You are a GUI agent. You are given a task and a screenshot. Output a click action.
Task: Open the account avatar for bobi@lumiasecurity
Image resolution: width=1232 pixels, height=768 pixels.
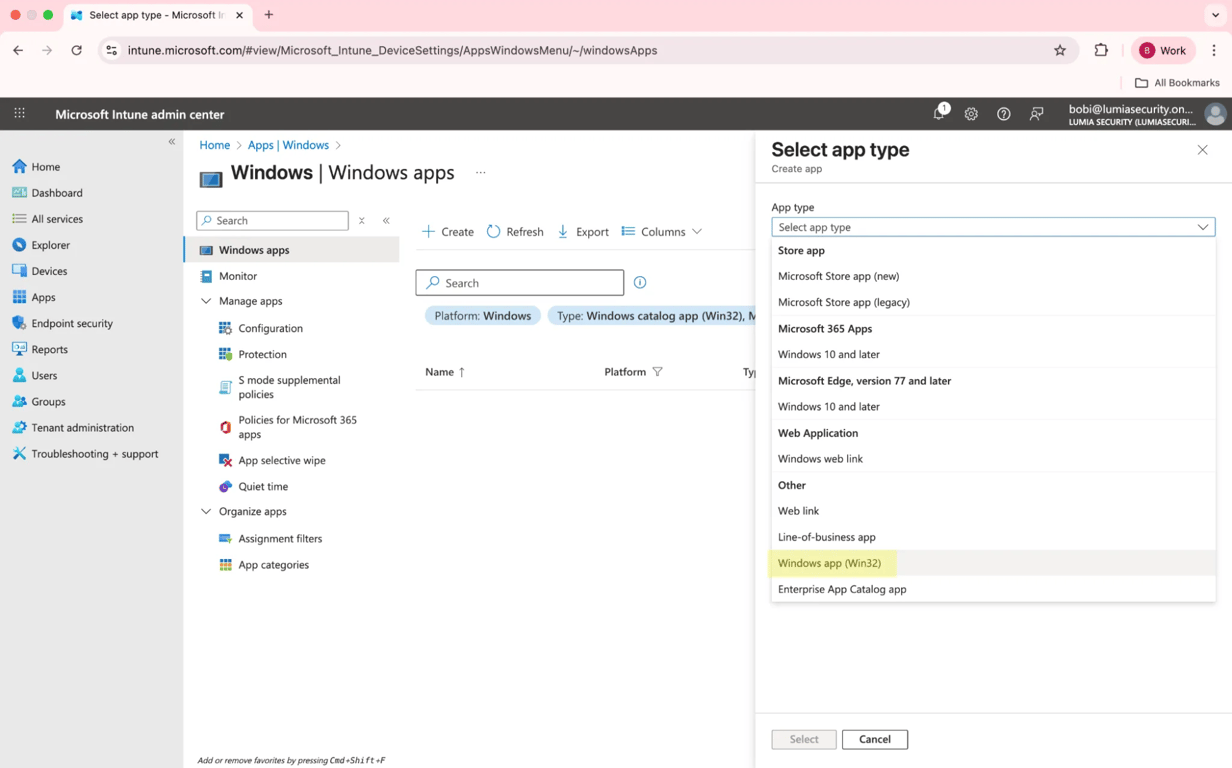tap(1215, 114)
